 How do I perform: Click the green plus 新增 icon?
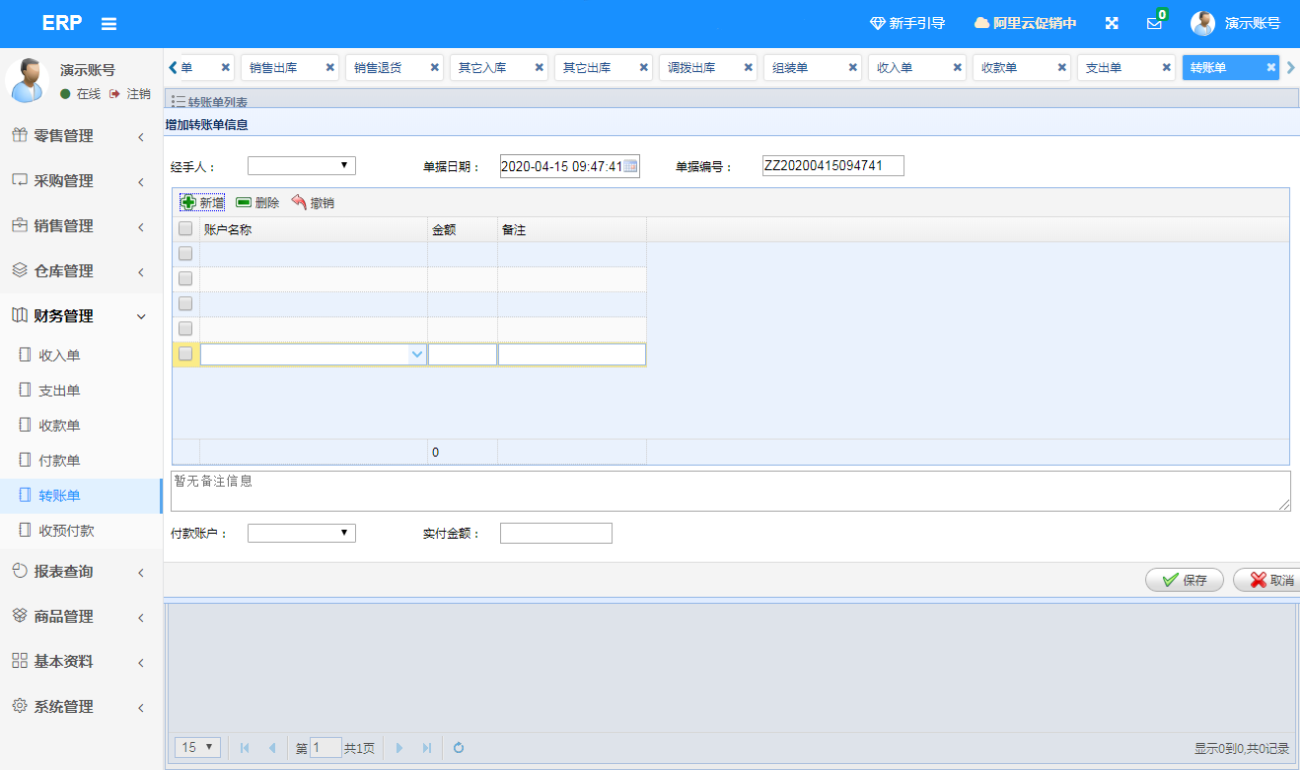188,202
